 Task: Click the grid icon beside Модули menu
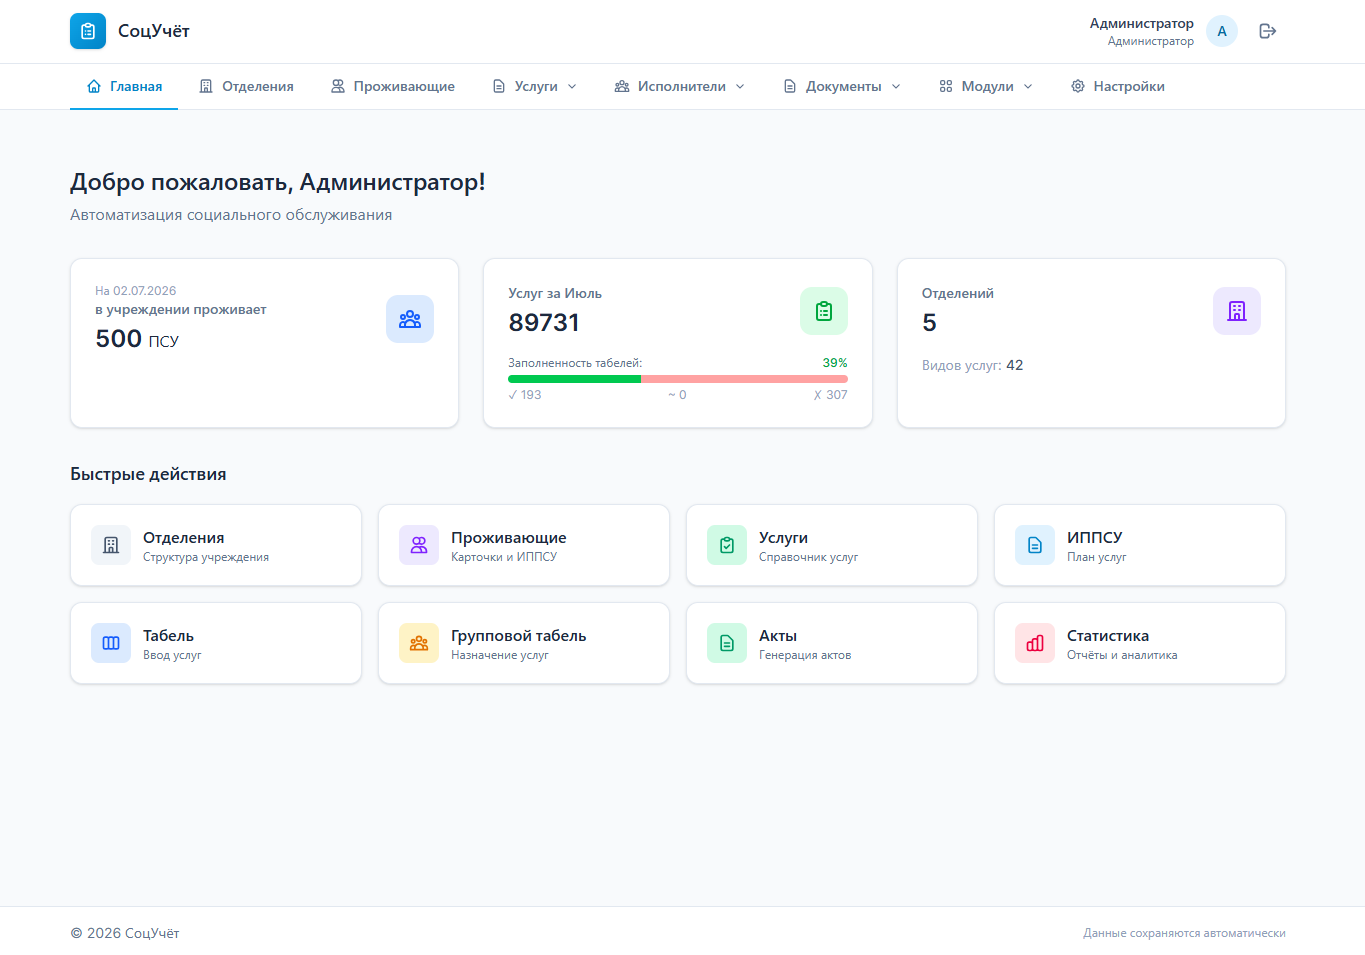[946, 86]
